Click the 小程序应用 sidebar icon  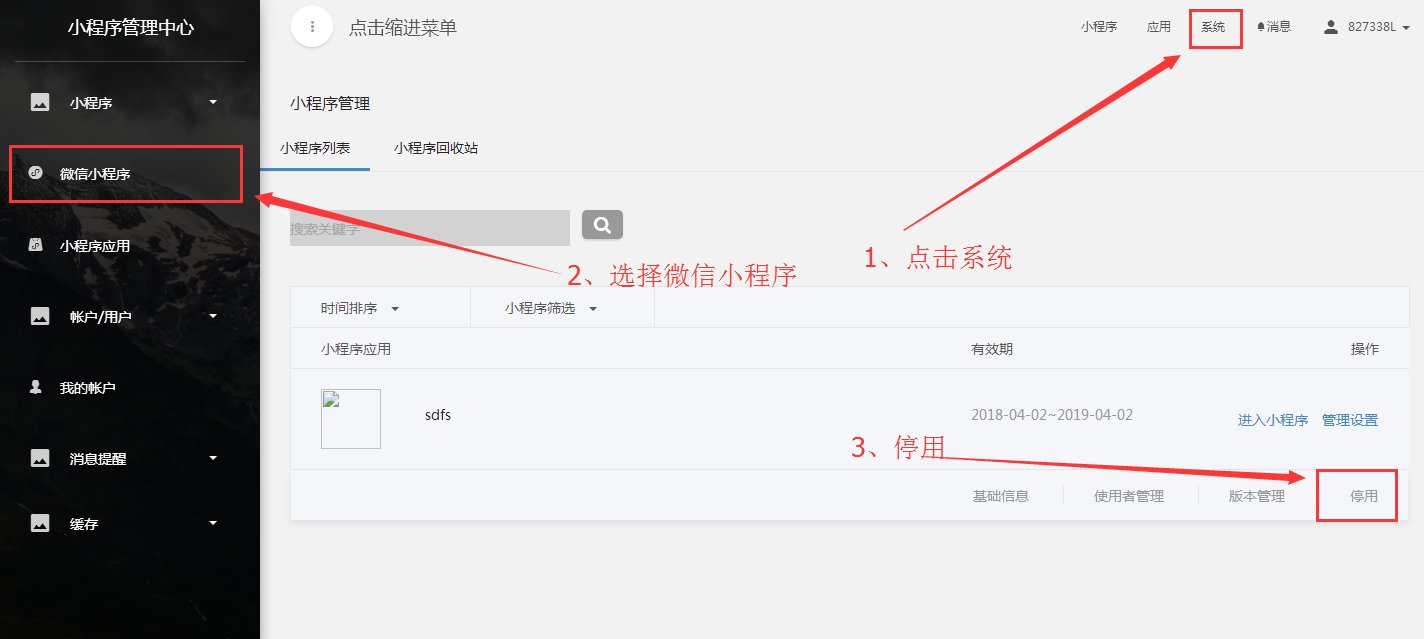(35, 244)
